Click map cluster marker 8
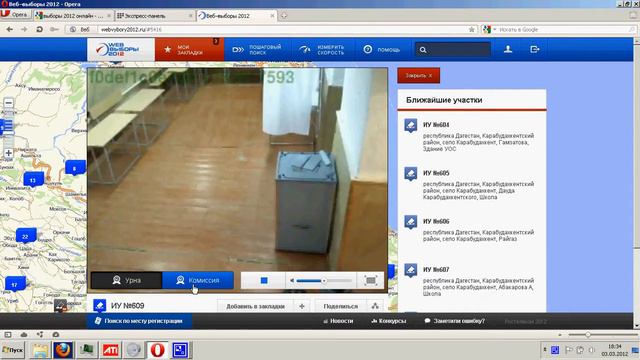Image resolution: width=640 pixels, height=360 pixels. (x=75, y=168)
